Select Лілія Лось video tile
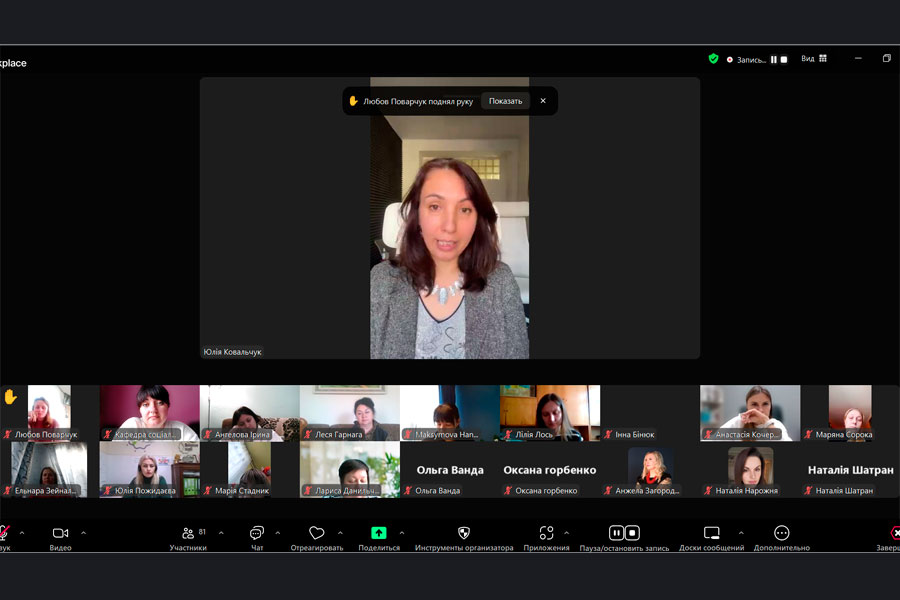Screen dimensions: 900x600 point(550,413)
